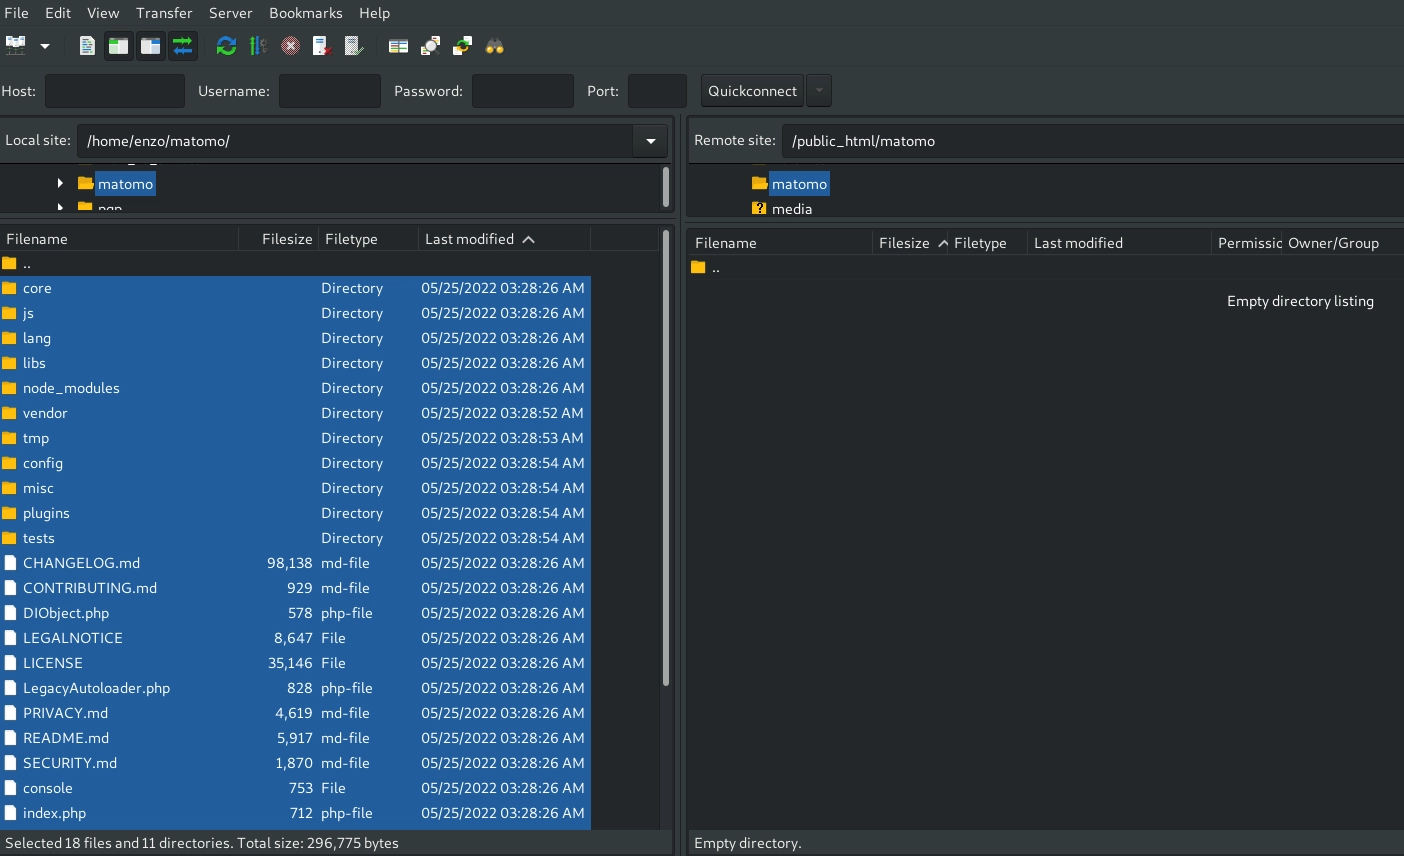
Task: Focus the Username input field
Action: pos(330,91)
